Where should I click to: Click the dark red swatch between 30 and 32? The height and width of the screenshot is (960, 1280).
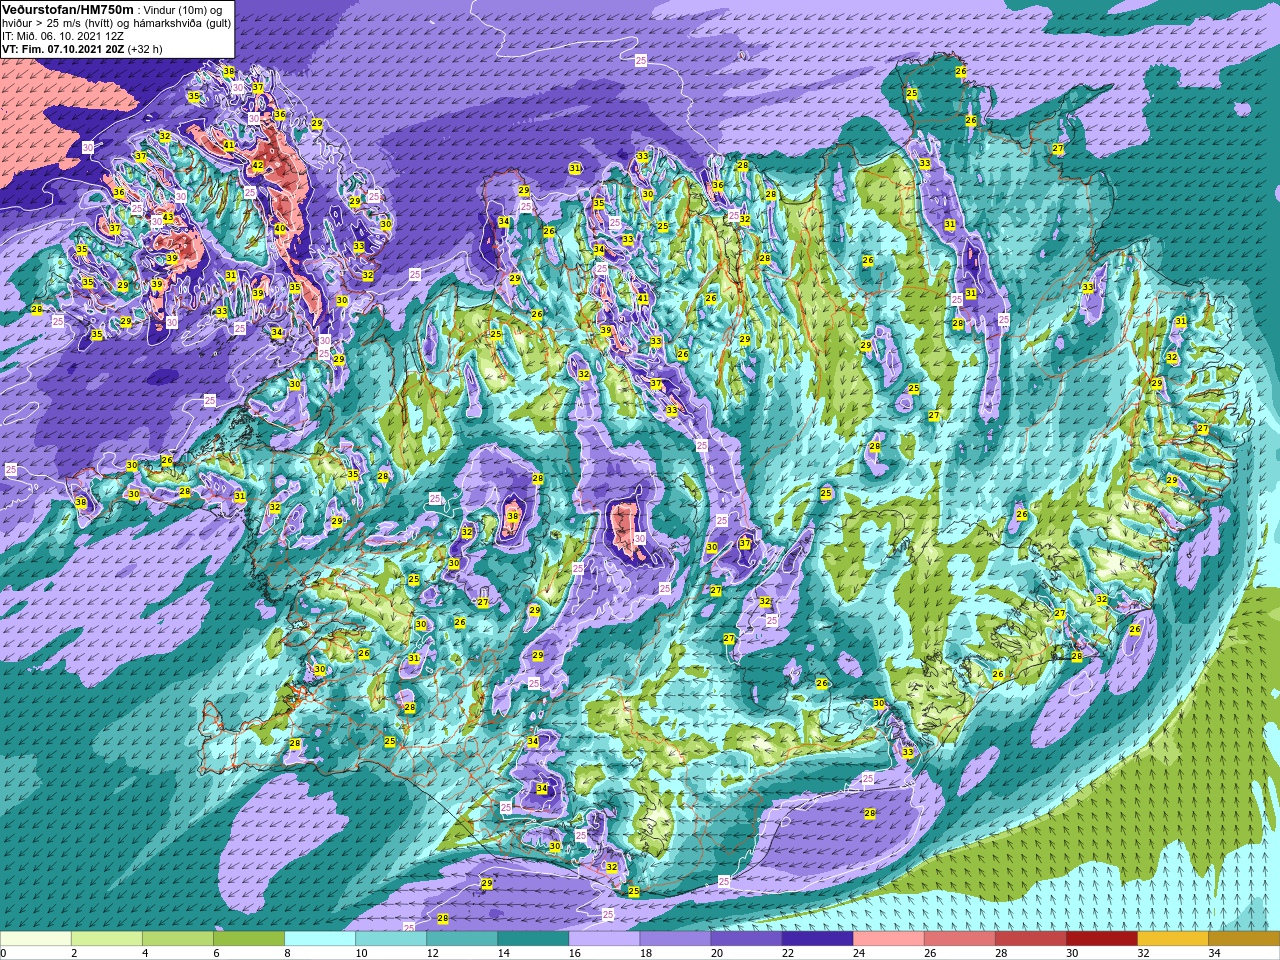tap(1101, 939)
